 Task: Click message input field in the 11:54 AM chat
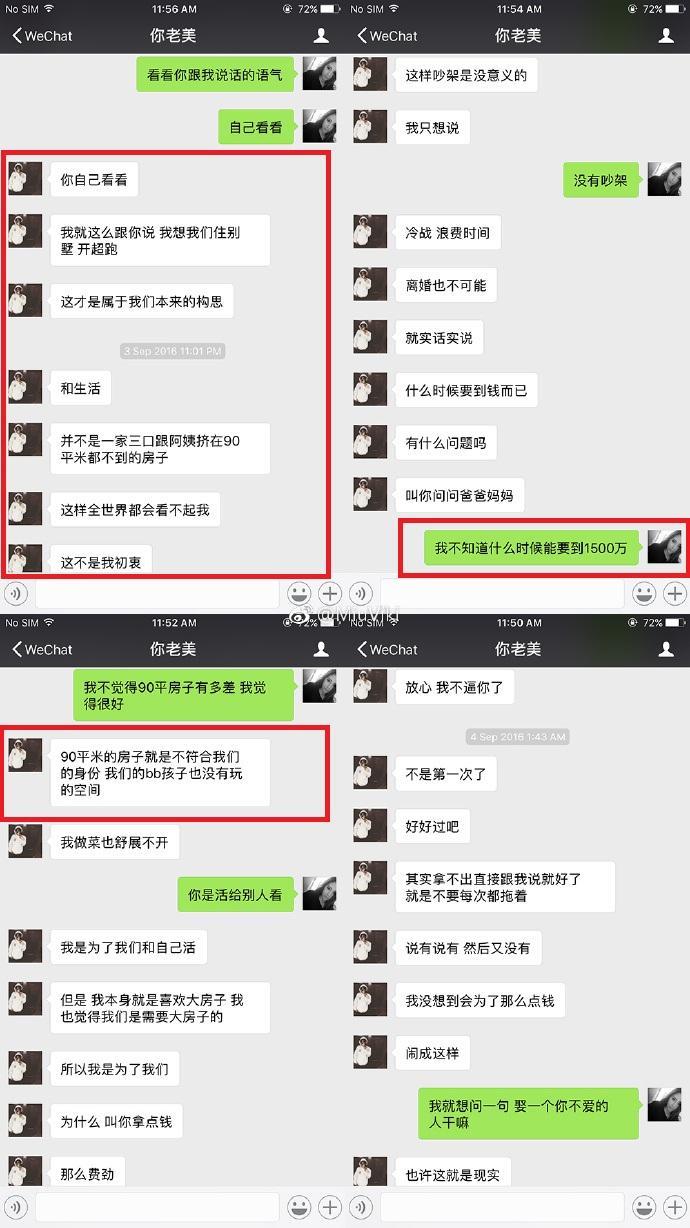point(502,594)
